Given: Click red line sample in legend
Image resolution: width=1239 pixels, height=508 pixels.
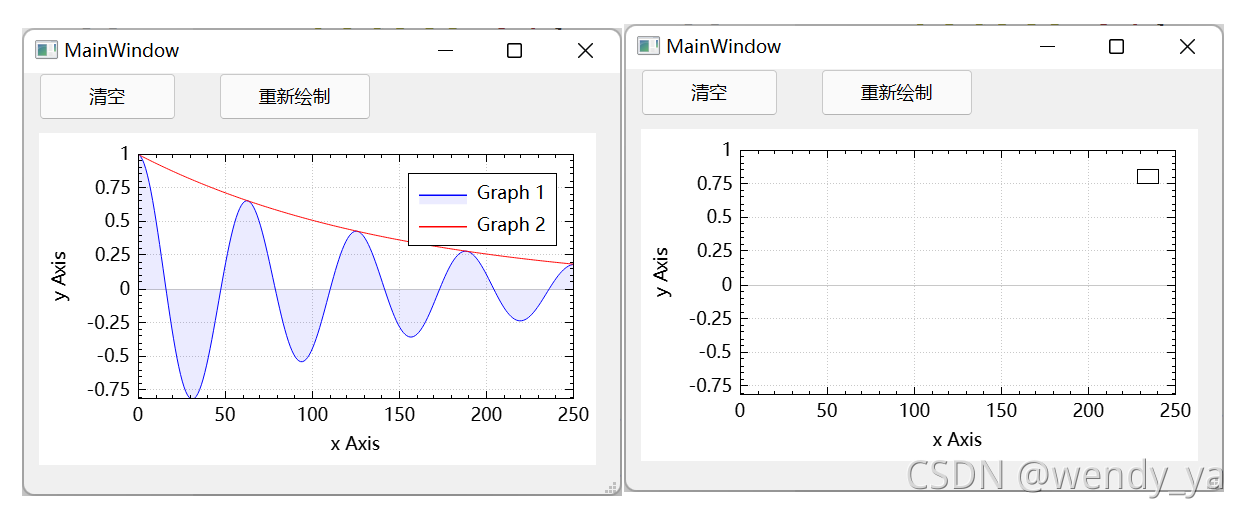Looking at the screenshot, I should (442, 227).
